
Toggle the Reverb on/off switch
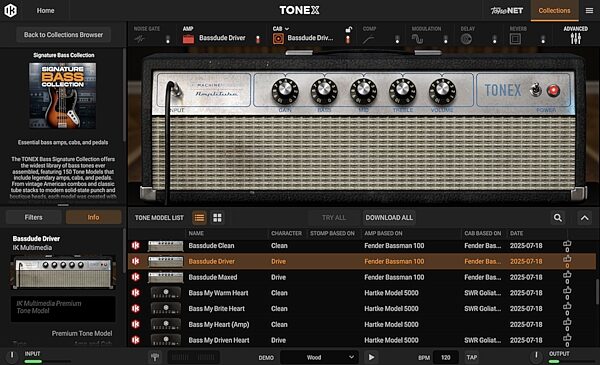tap(543, 39)
